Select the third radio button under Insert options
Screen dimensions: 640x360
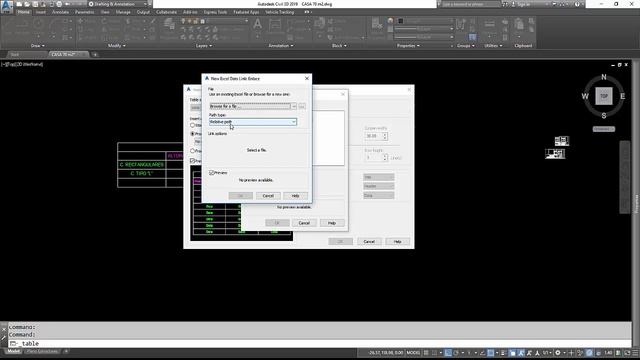point(192,151)
